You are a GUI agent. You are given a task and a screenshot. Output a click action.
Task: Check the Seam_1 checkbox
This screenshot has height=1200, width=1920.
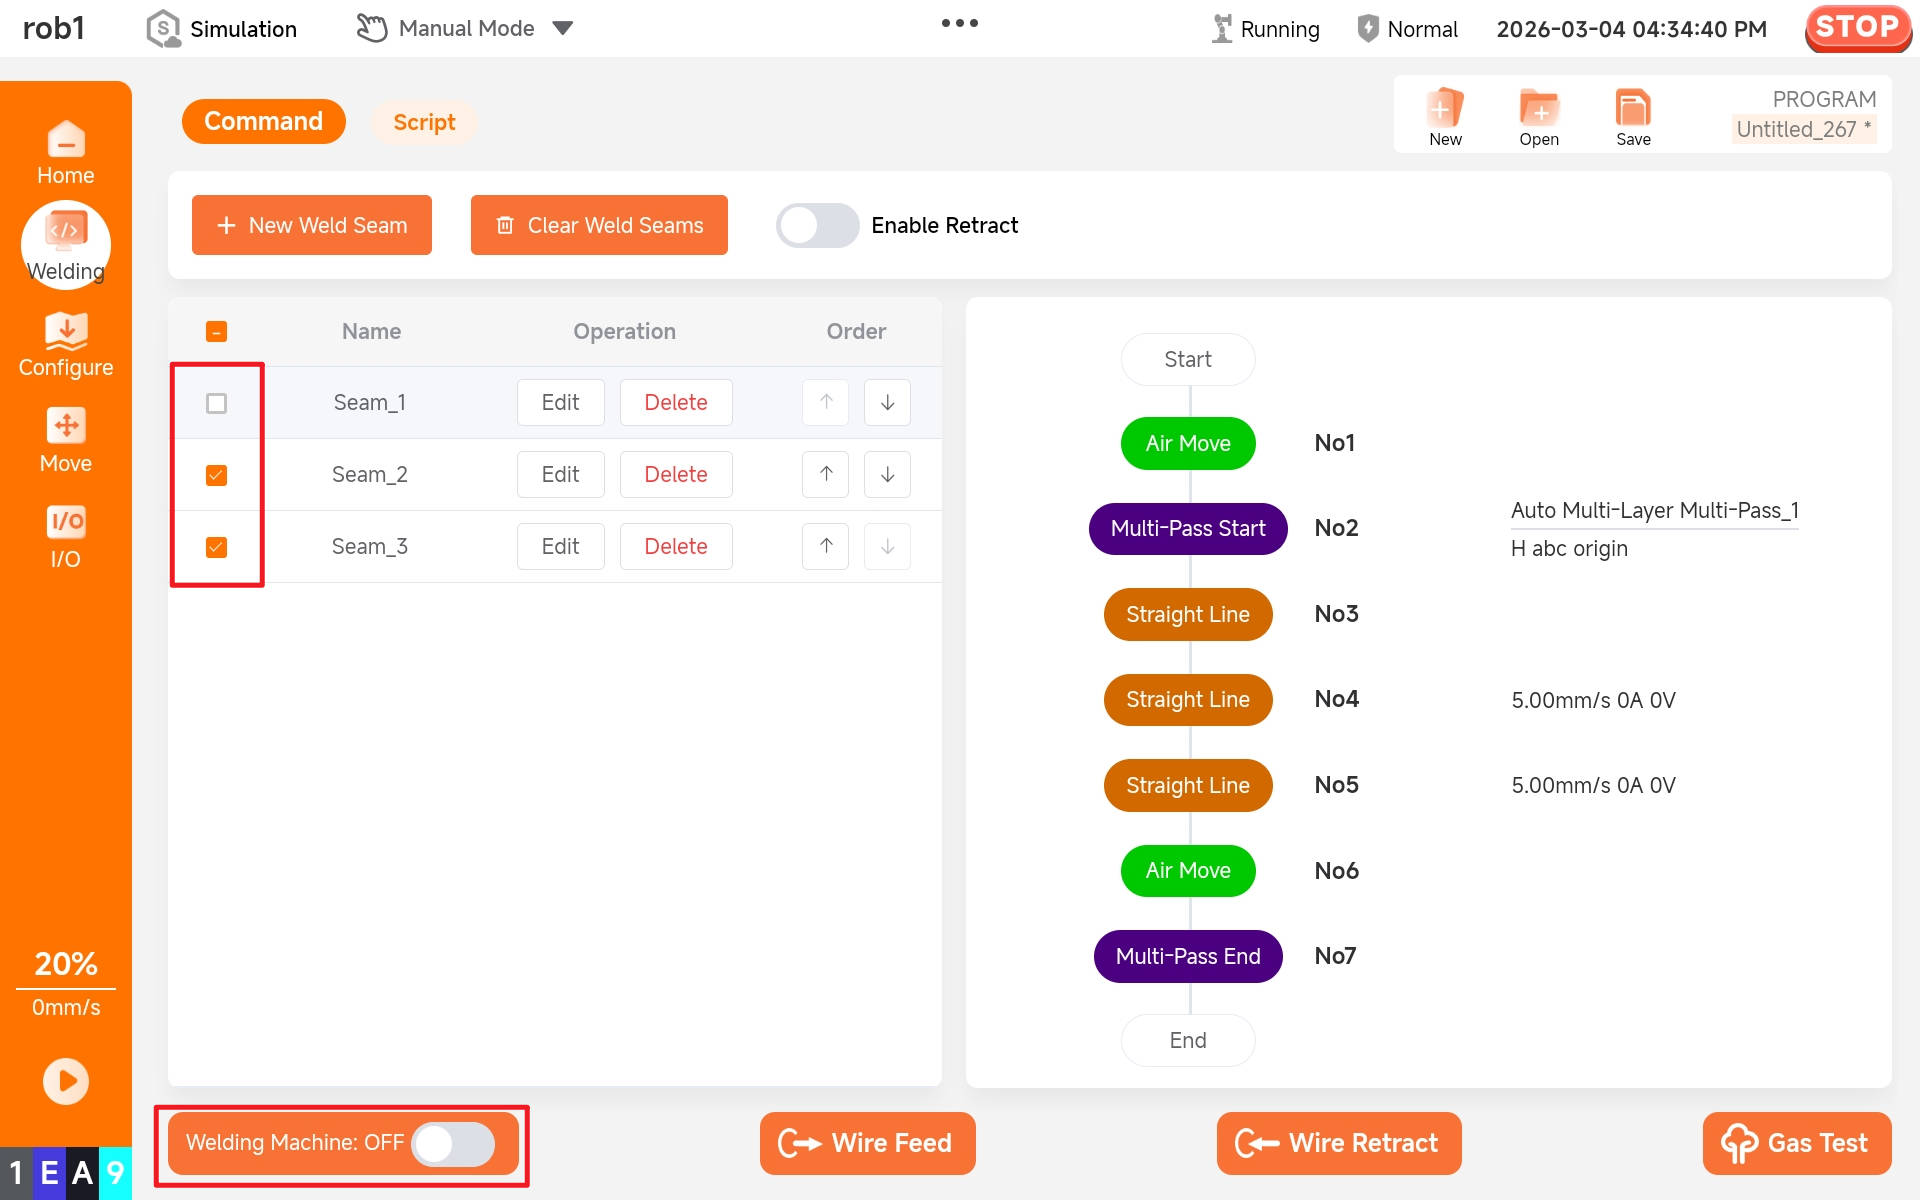pyautogui.click(x=216, y=403)
